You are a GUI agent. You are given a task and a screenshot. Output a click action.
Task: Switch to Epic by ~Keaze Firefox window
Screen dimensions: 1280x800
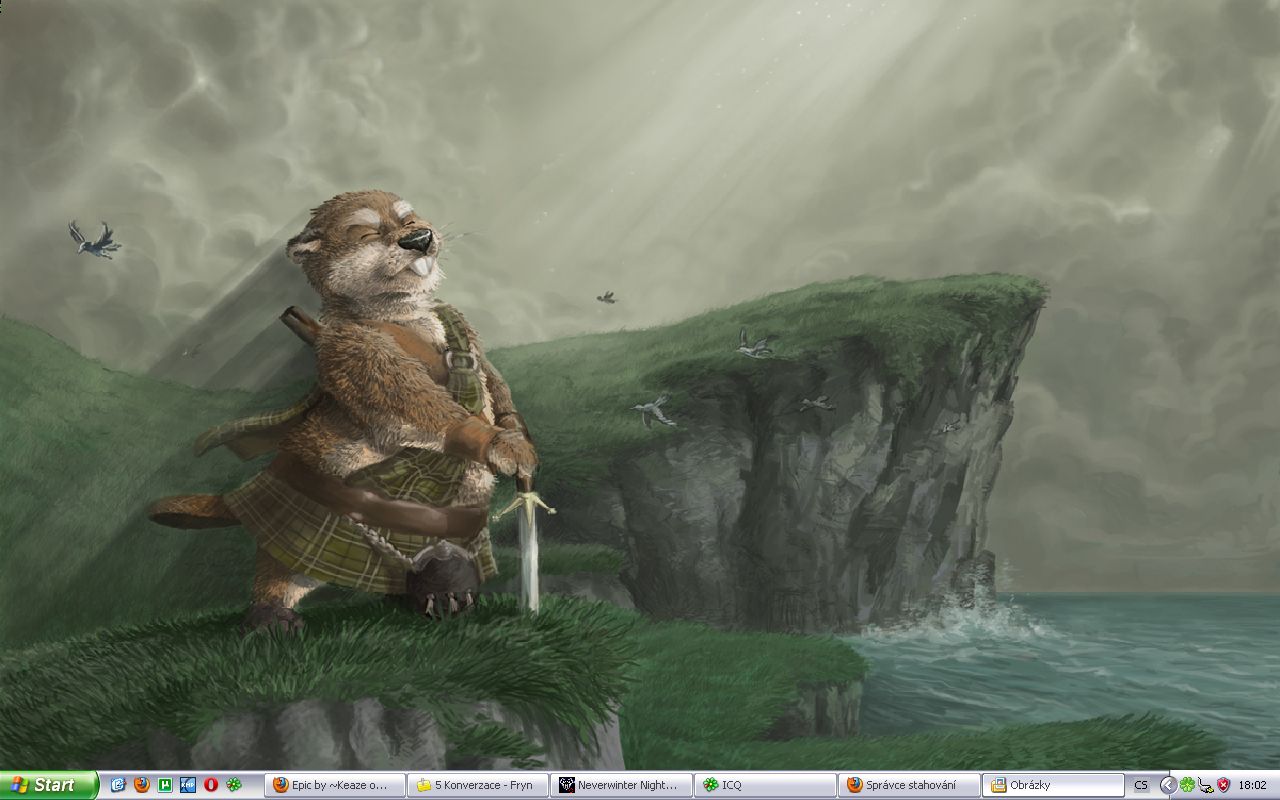point(335,785)
